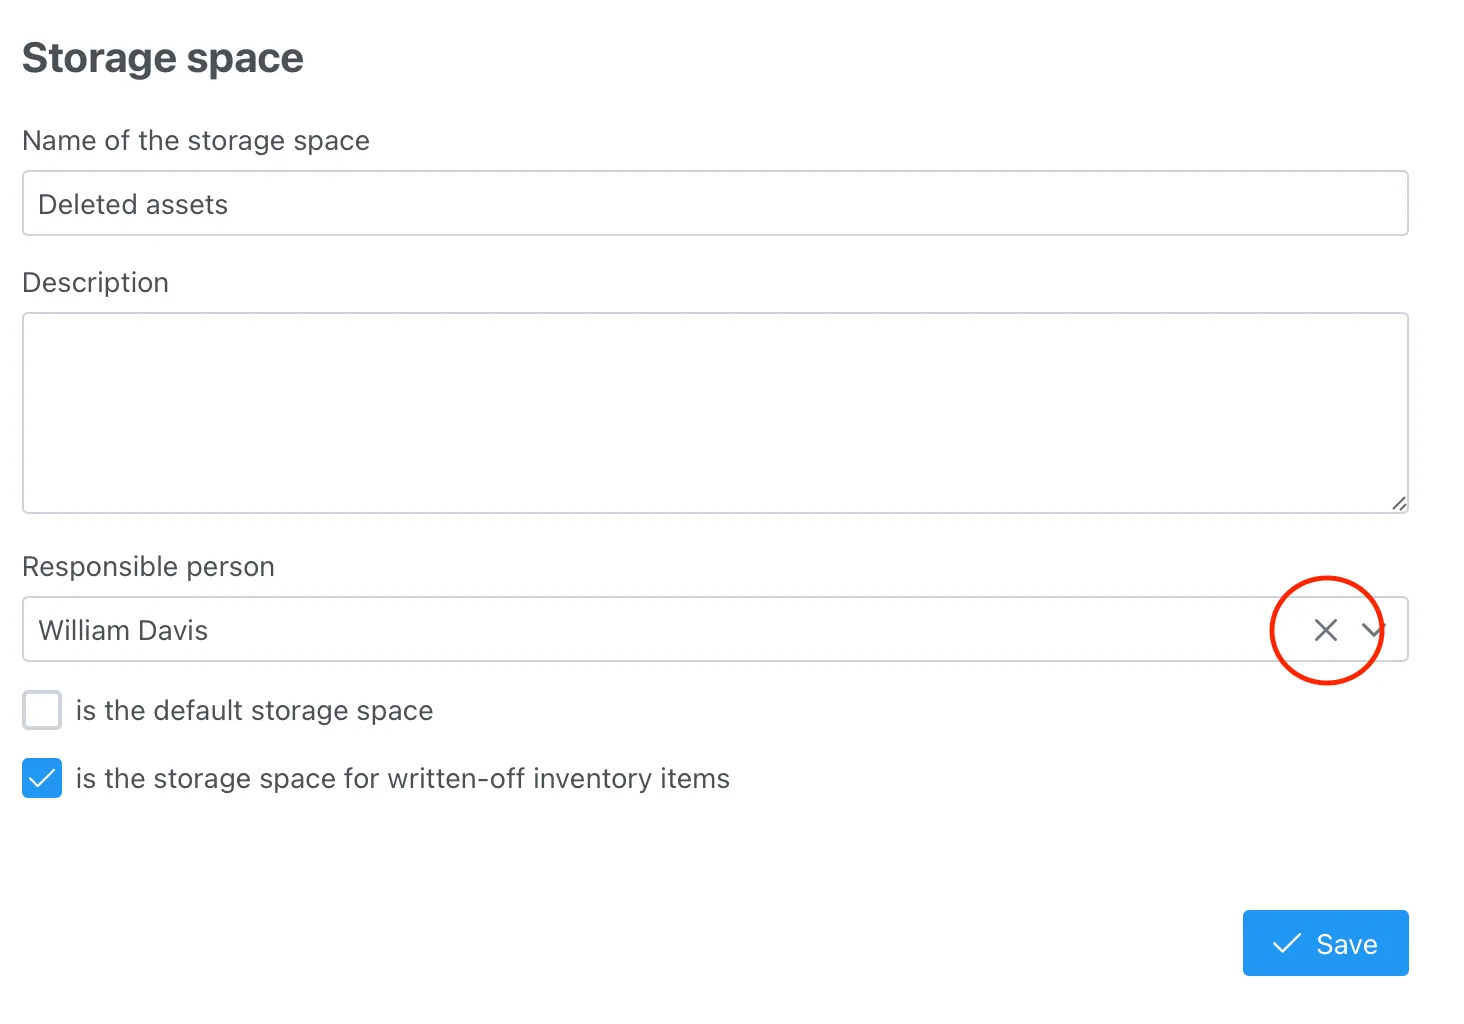The height and width of the screenshot is (1024, 1464).
Task: Enable the default storage space checkbox
Action: tap(42, 710)
